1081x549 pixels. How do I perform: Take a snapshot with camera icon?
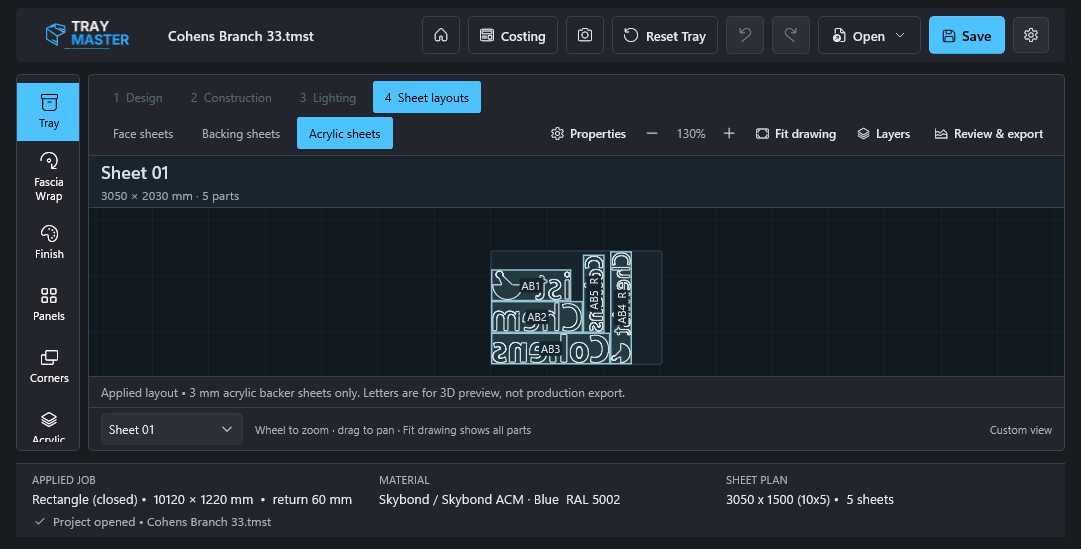click(585, 35)
